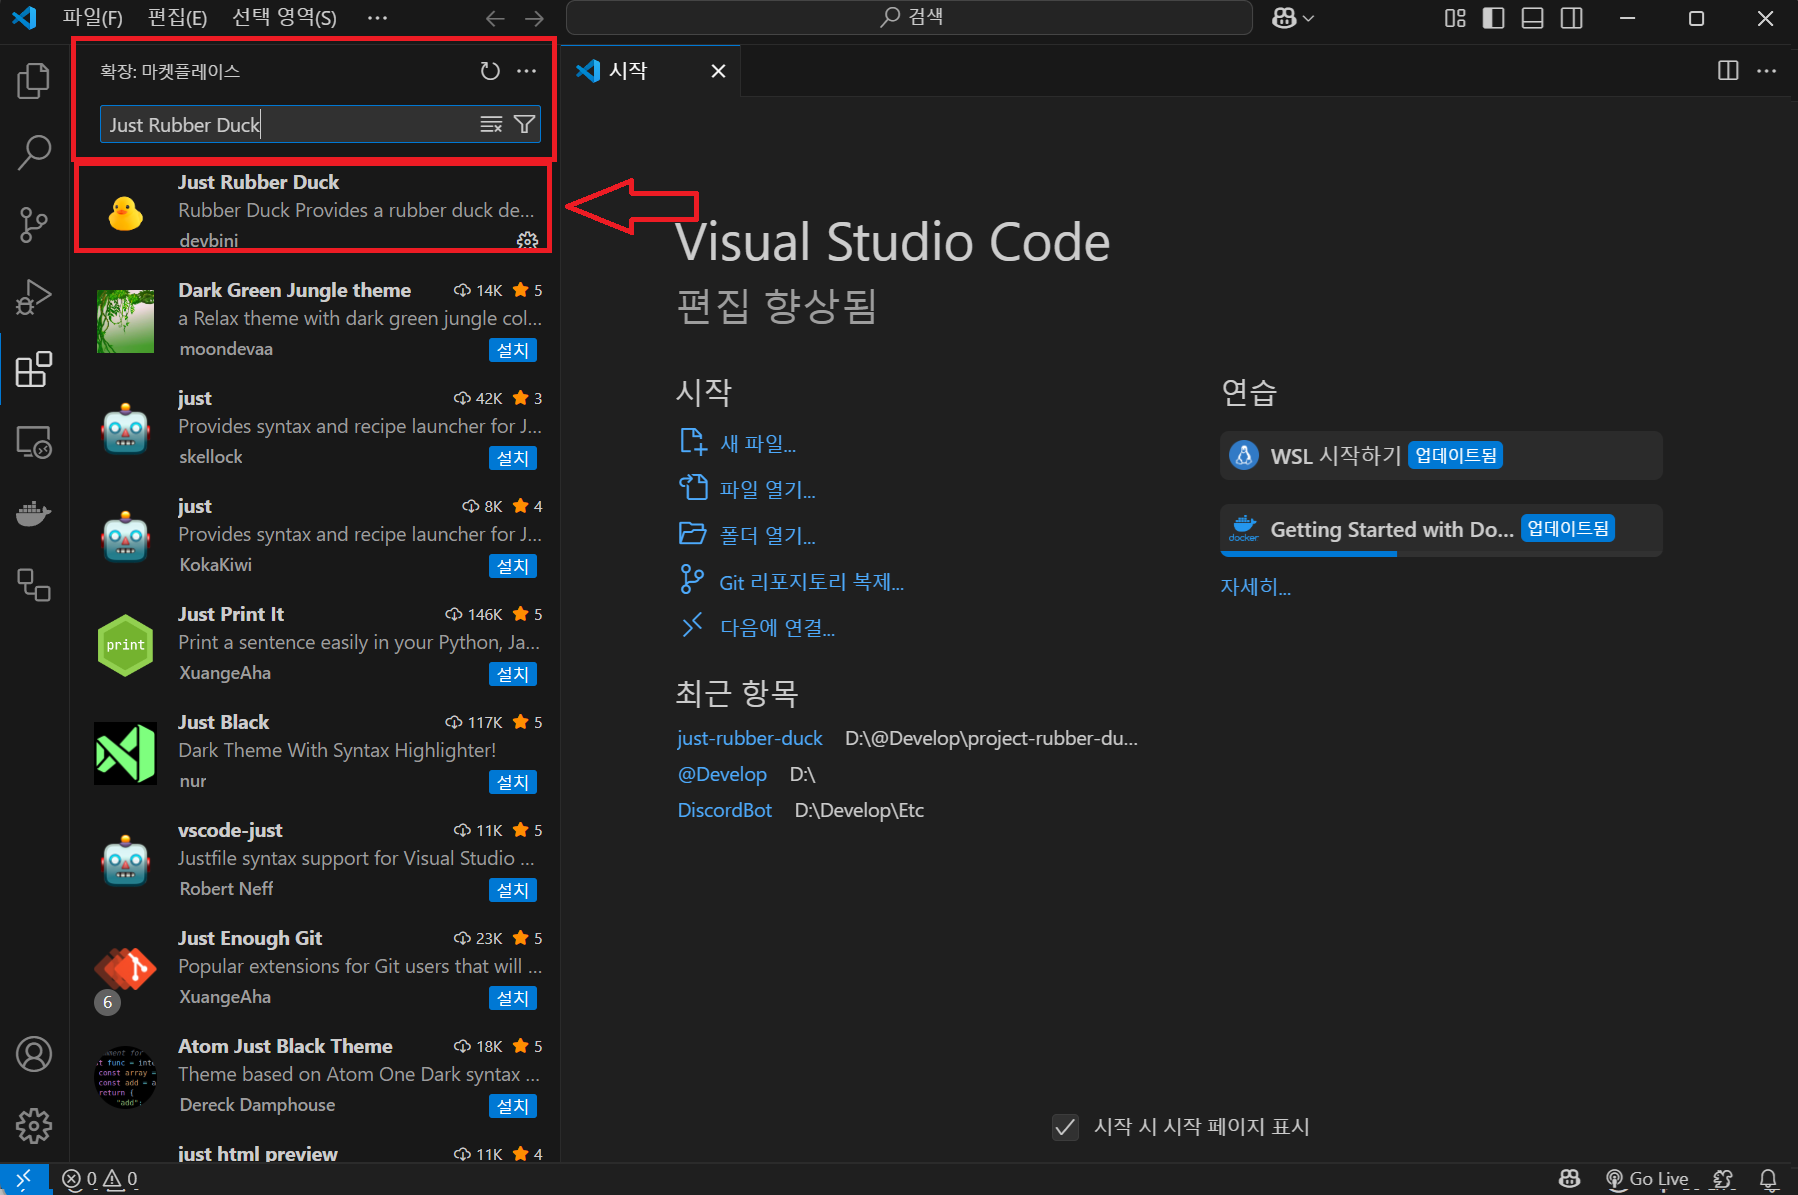1798x1195 pixels.
Task: Click Git 리포지토리 복제... link
Action: pos(811,582)
